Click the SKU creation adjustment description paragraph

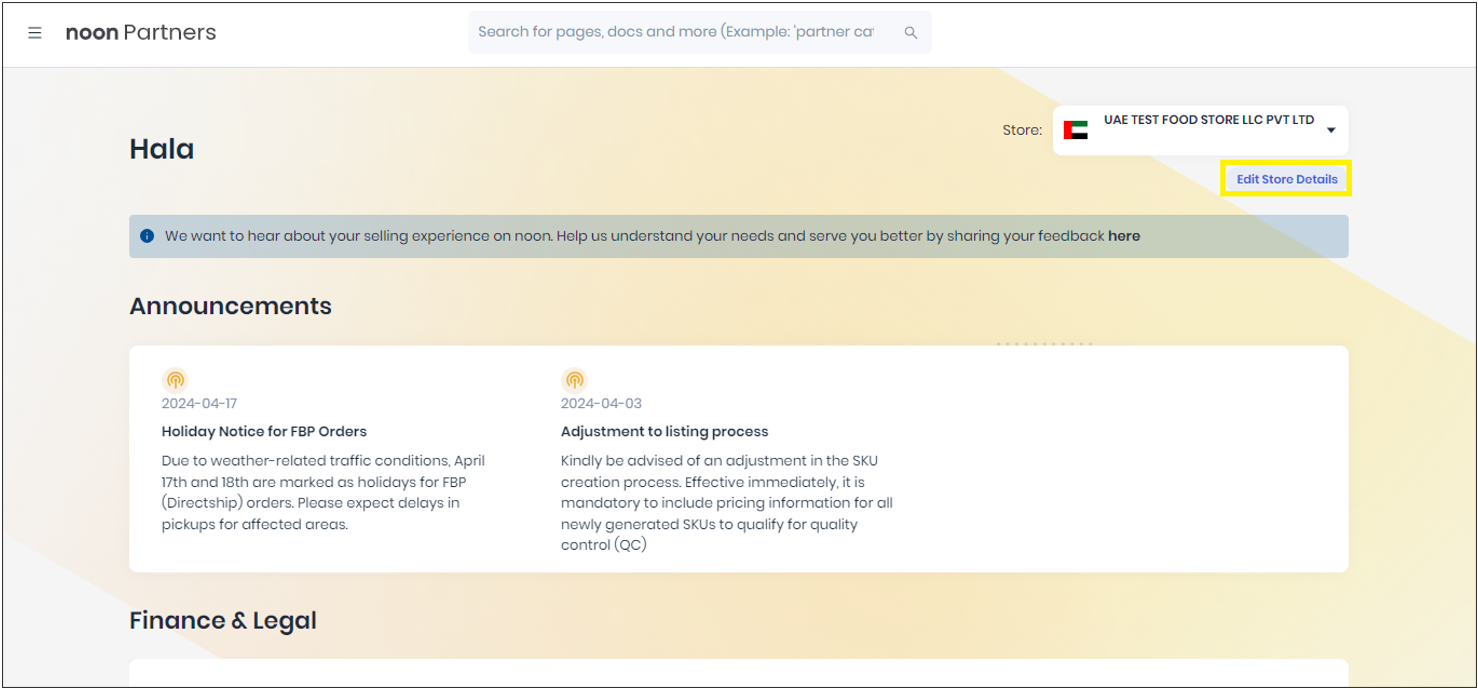tap(727, 503)
